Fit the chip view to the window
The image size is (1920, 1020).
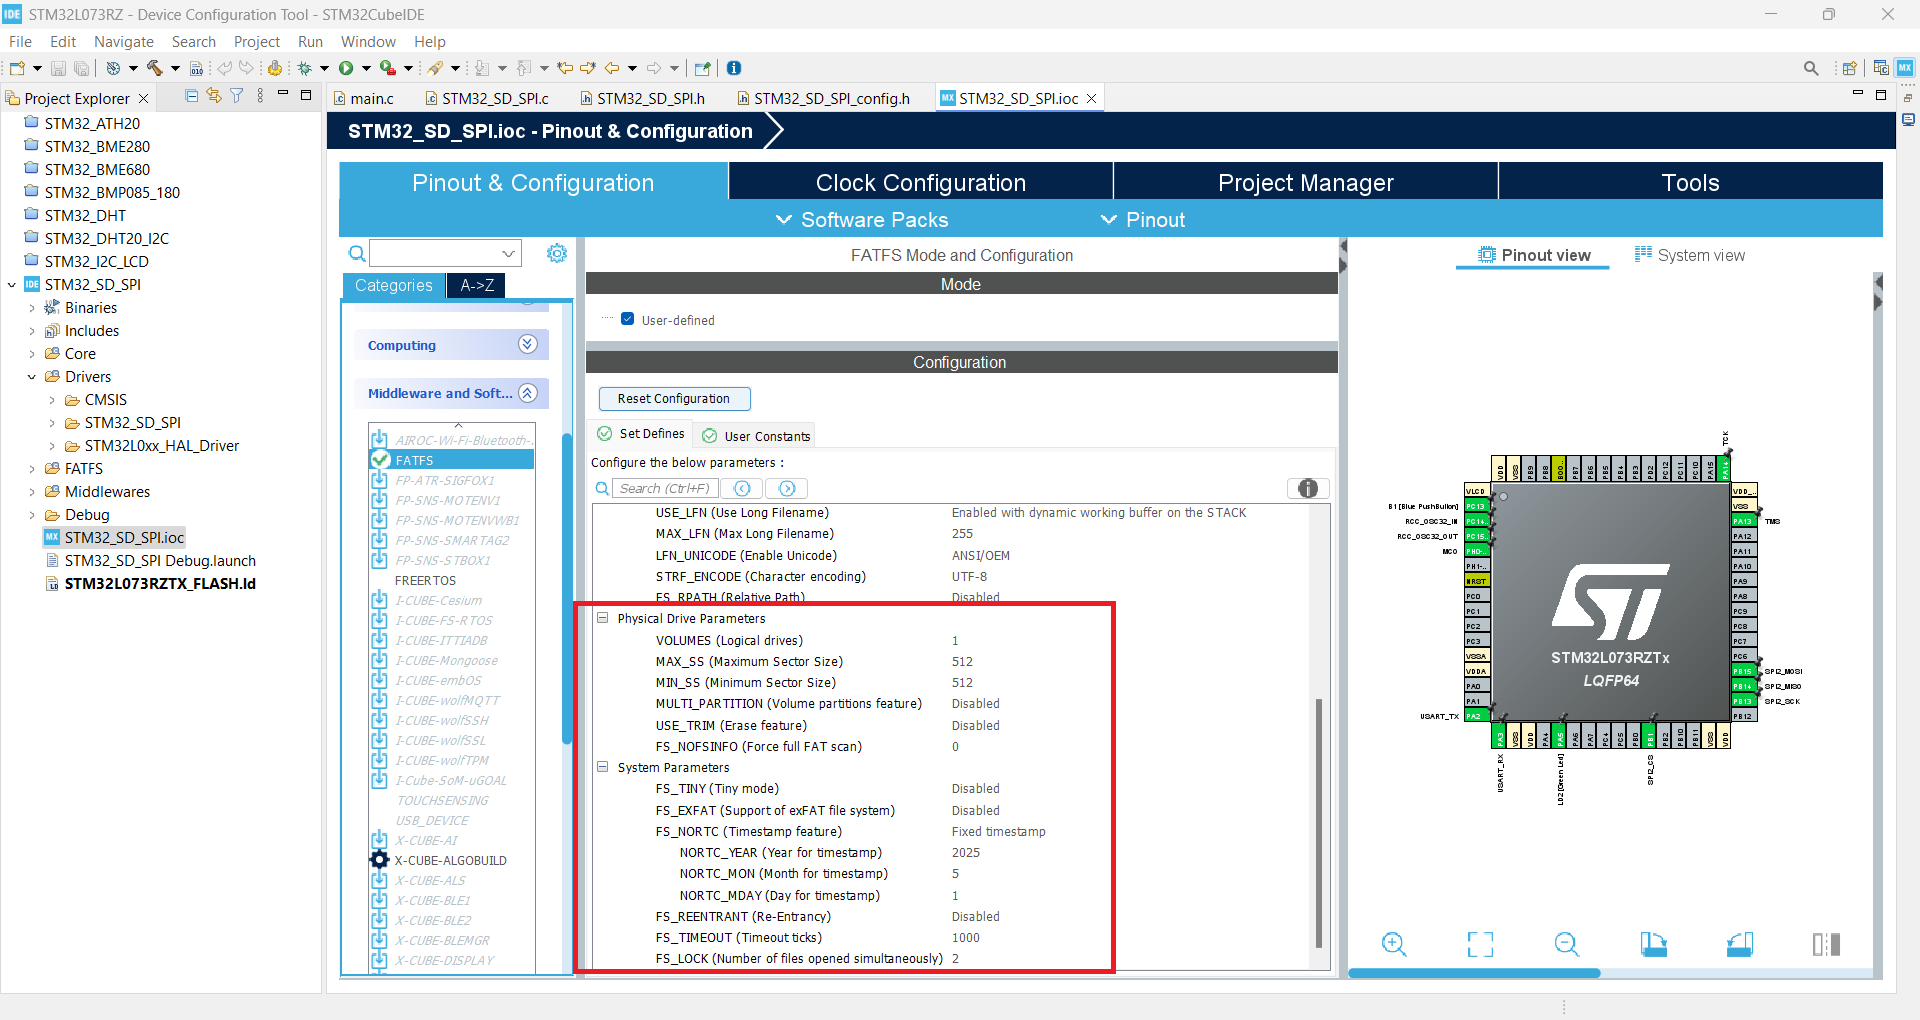coord(1480,944)
